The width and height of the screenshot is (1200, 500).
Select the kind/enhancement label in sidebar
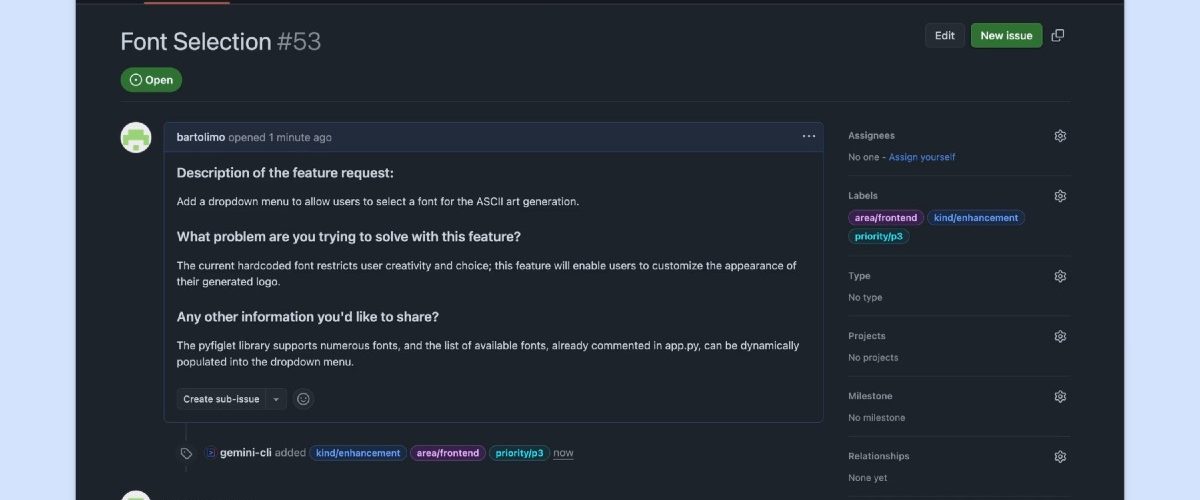point(976,217)
